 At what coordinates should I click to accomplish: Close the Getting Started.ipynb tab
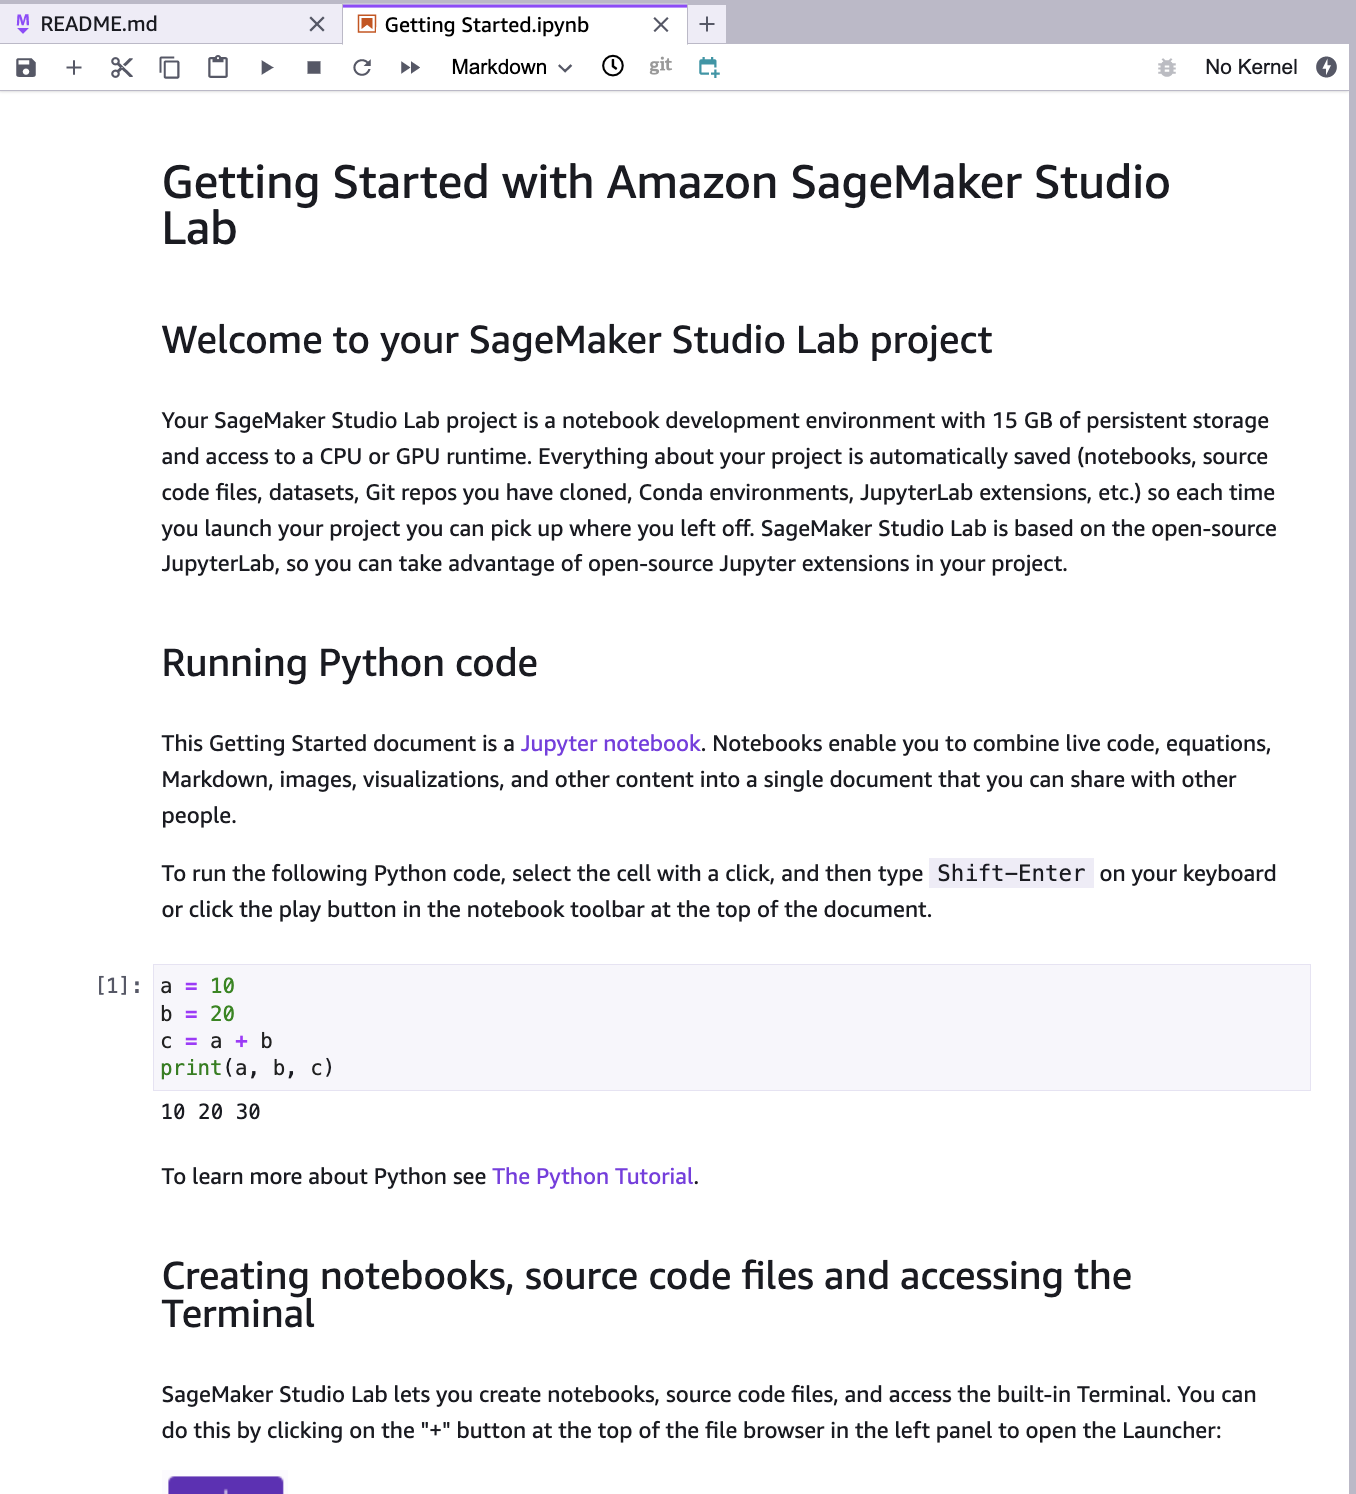[661, 25]
